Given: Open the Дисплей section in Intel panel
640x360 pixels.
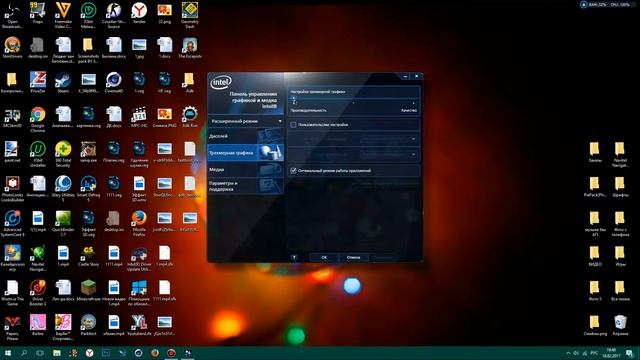Looking at the screenshot, I should (245, 136).
